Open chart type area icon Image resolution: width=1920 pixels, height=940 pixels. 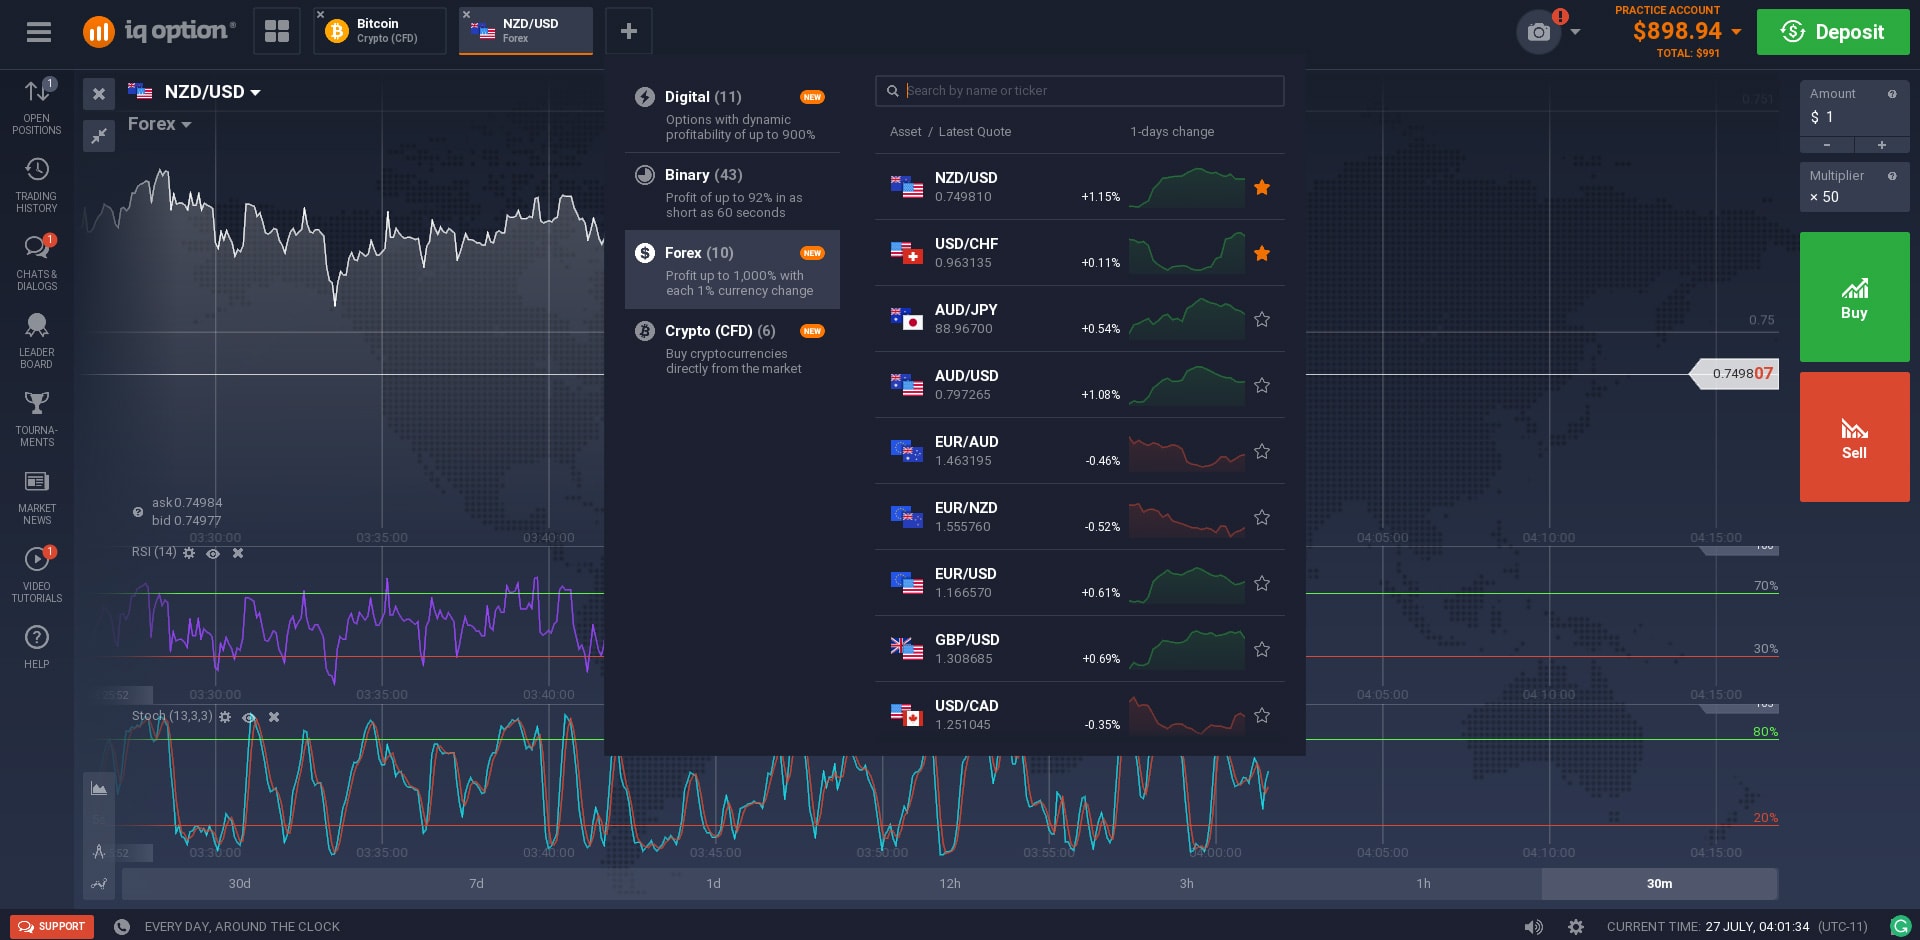click(x=99, y=788)
